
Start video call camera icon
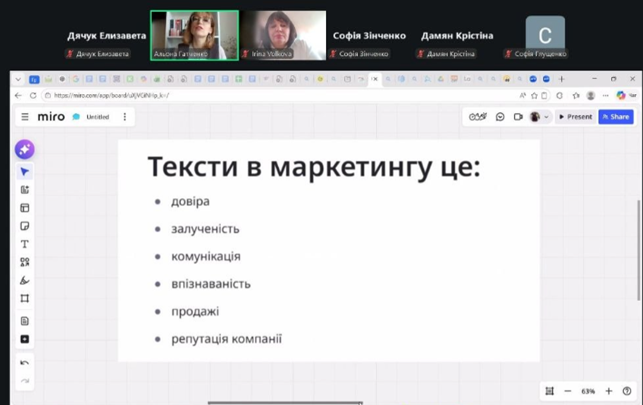518,117
